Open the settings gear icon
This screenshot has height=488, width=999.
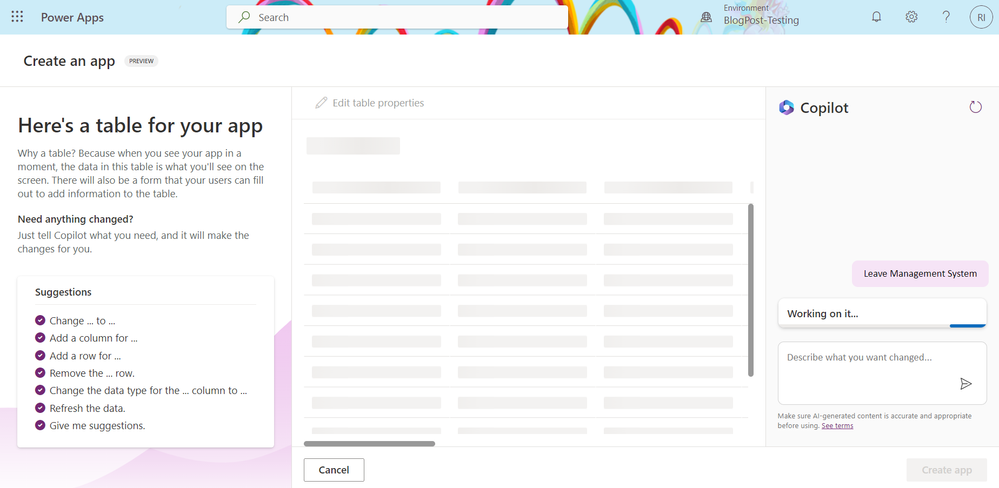click(911, 17)
